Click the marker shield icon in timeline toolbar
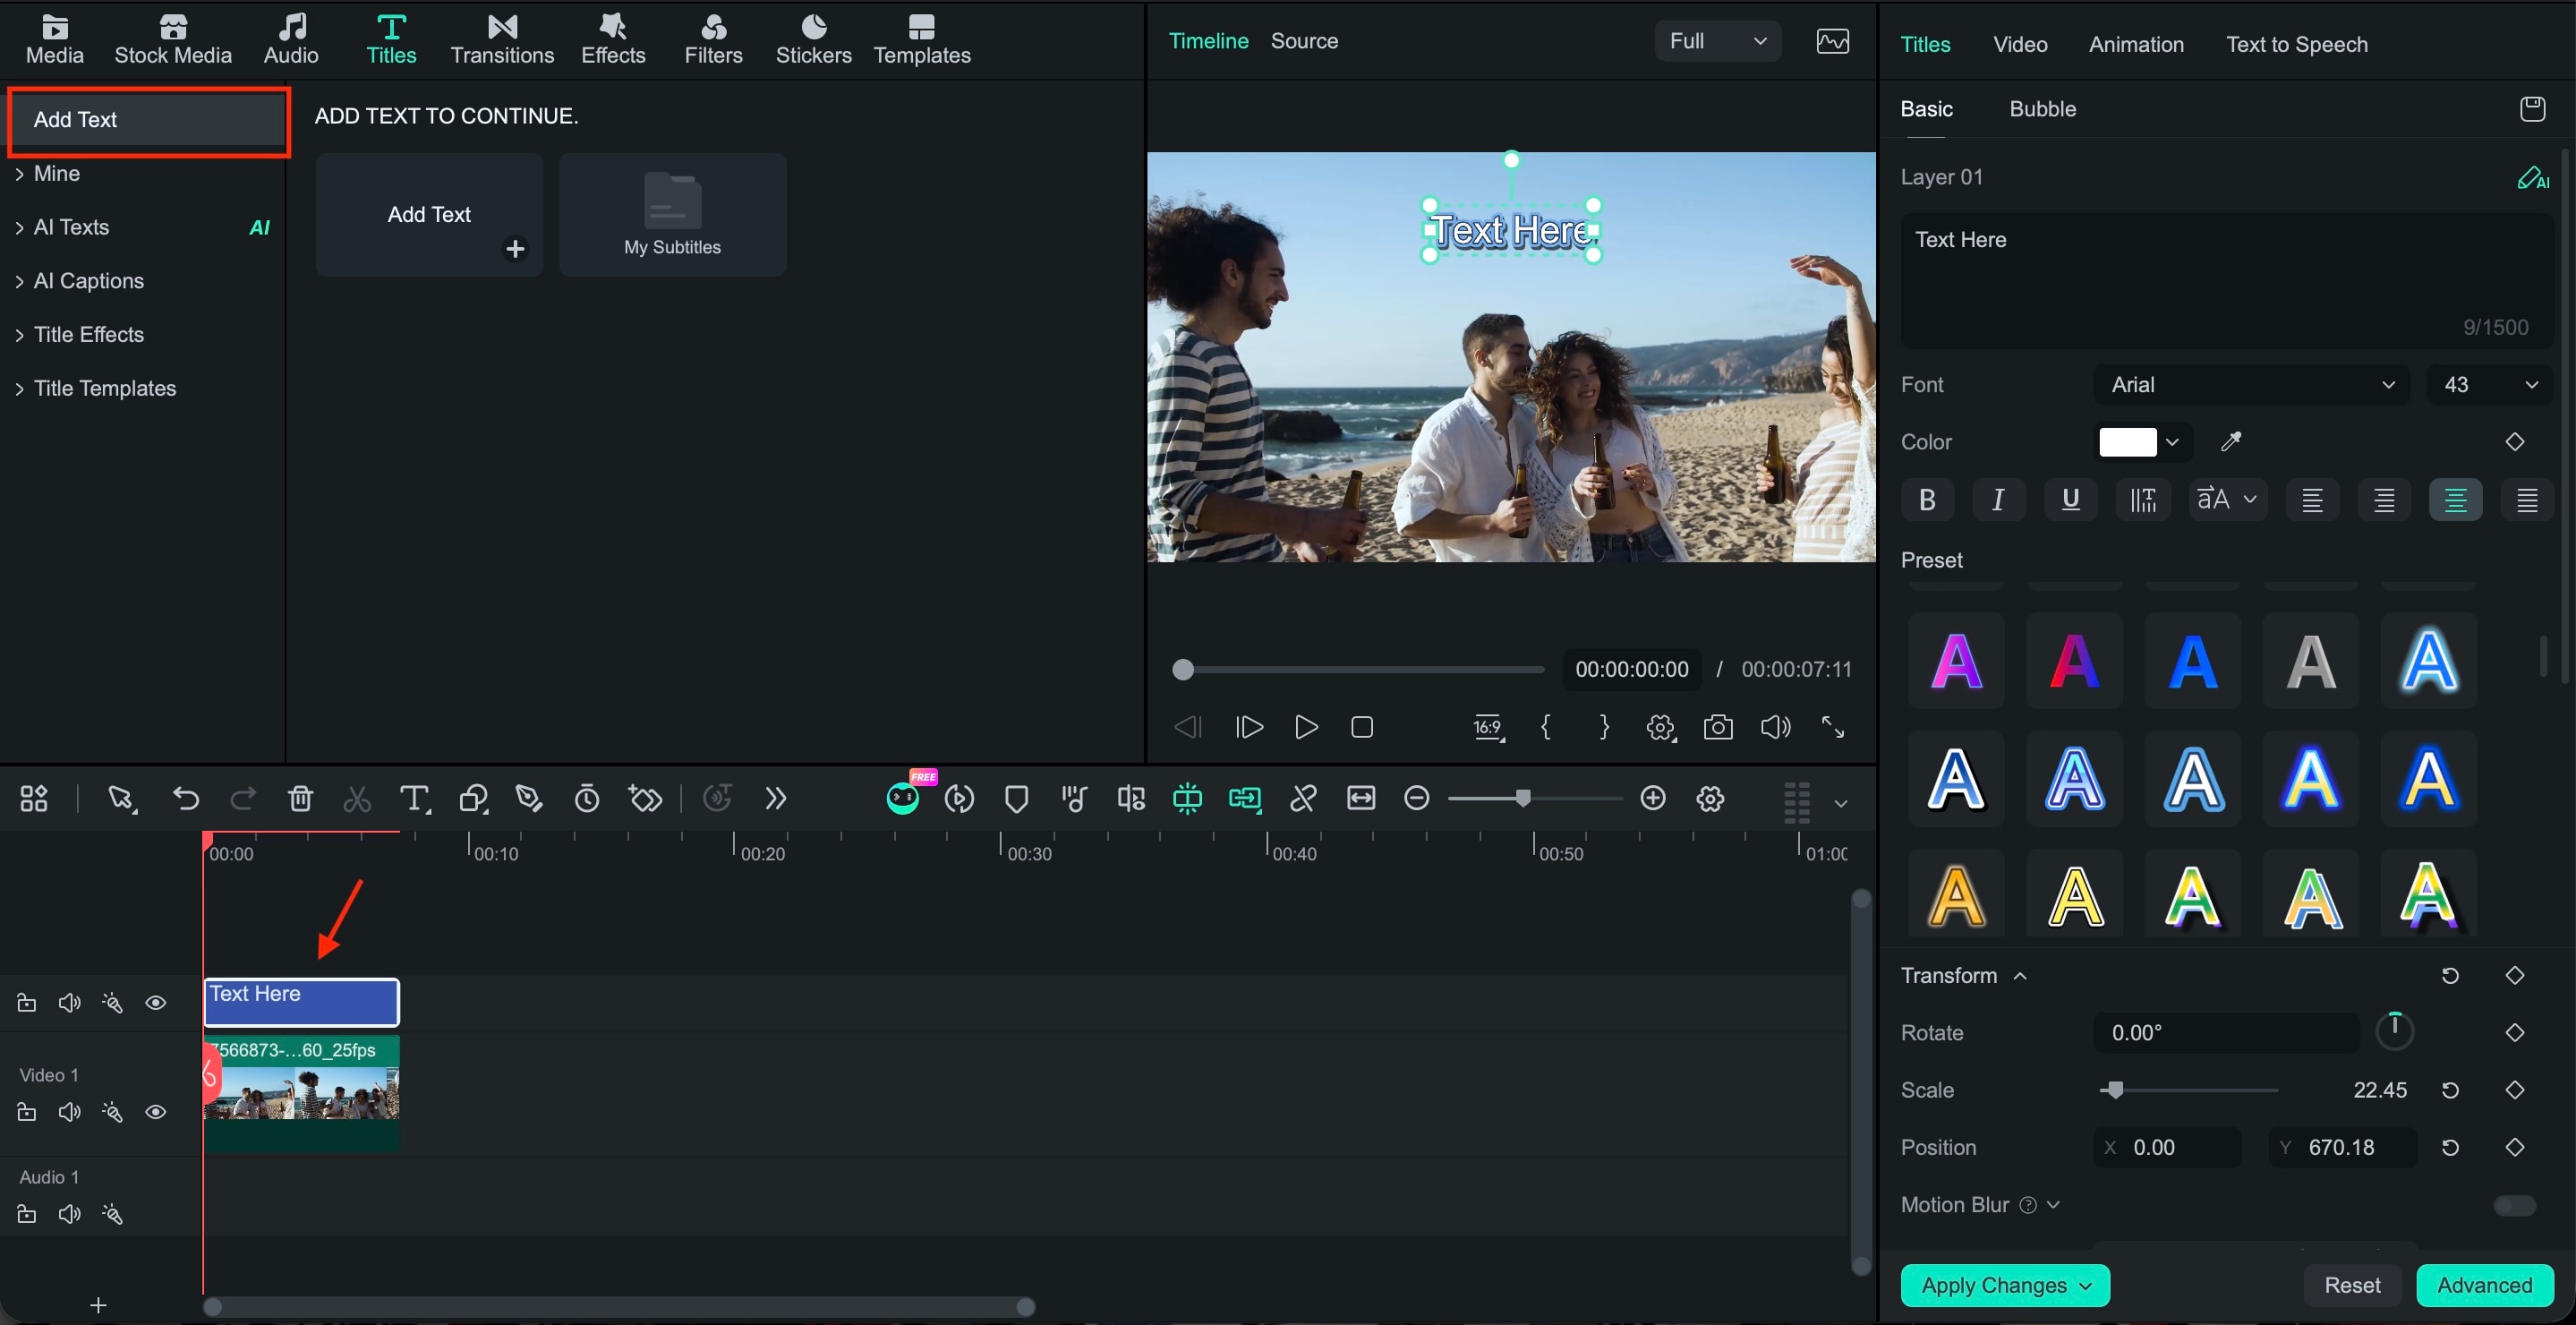 (1016, 798)
